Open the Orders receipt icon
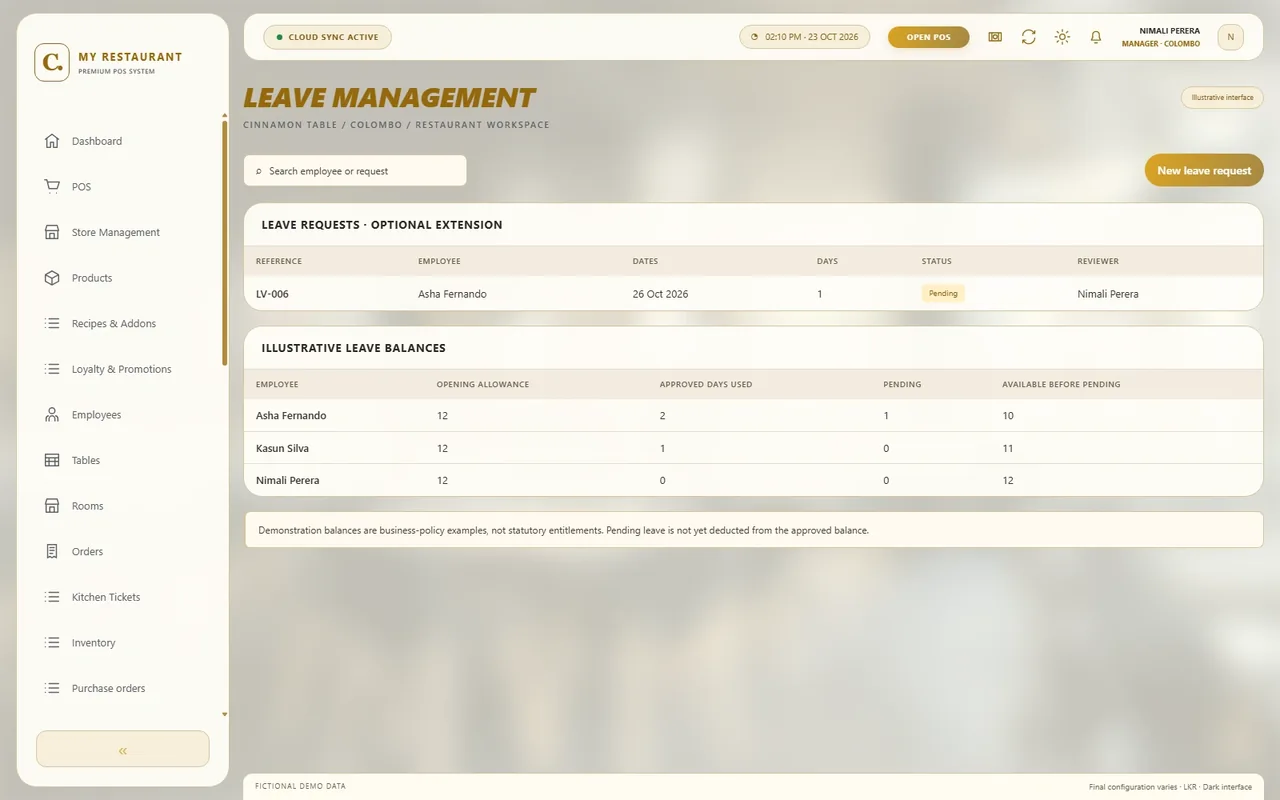The width and height of the screenshot is (1280, 800). (52, 551)
